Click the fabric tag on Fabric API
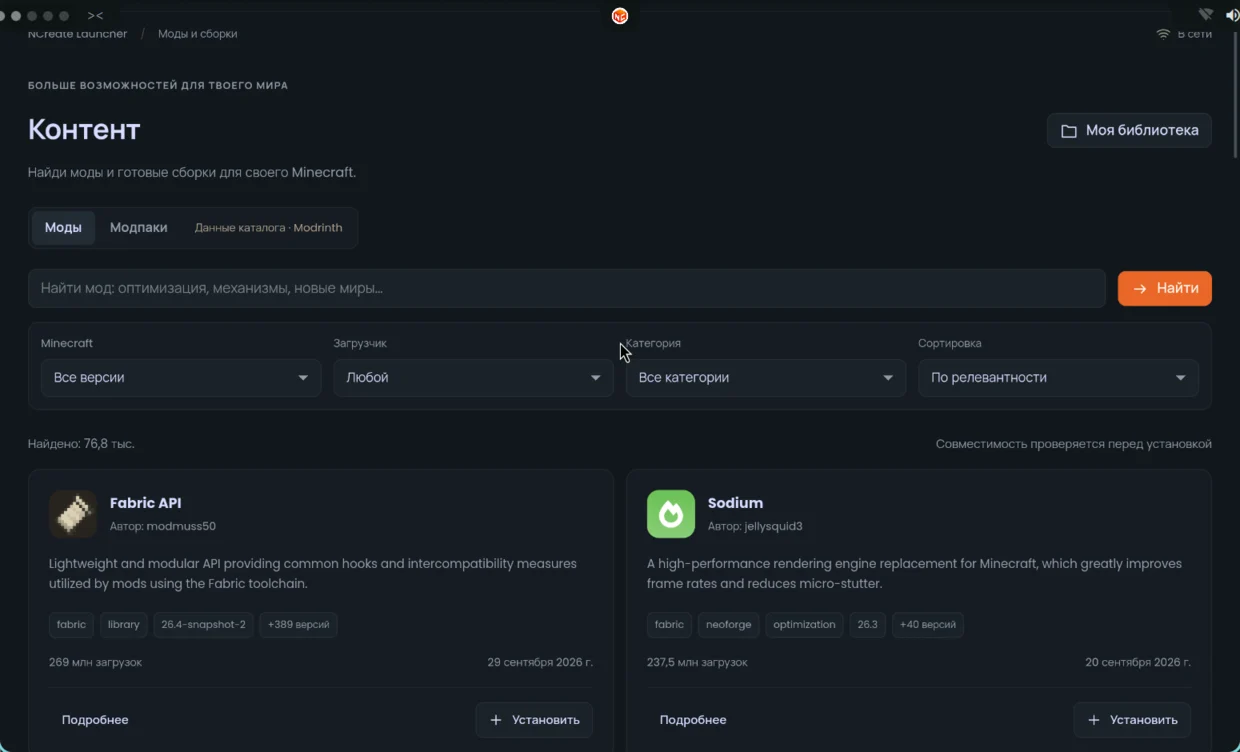The width and height of the screenshot is (1240, 752). coord(72,625)
